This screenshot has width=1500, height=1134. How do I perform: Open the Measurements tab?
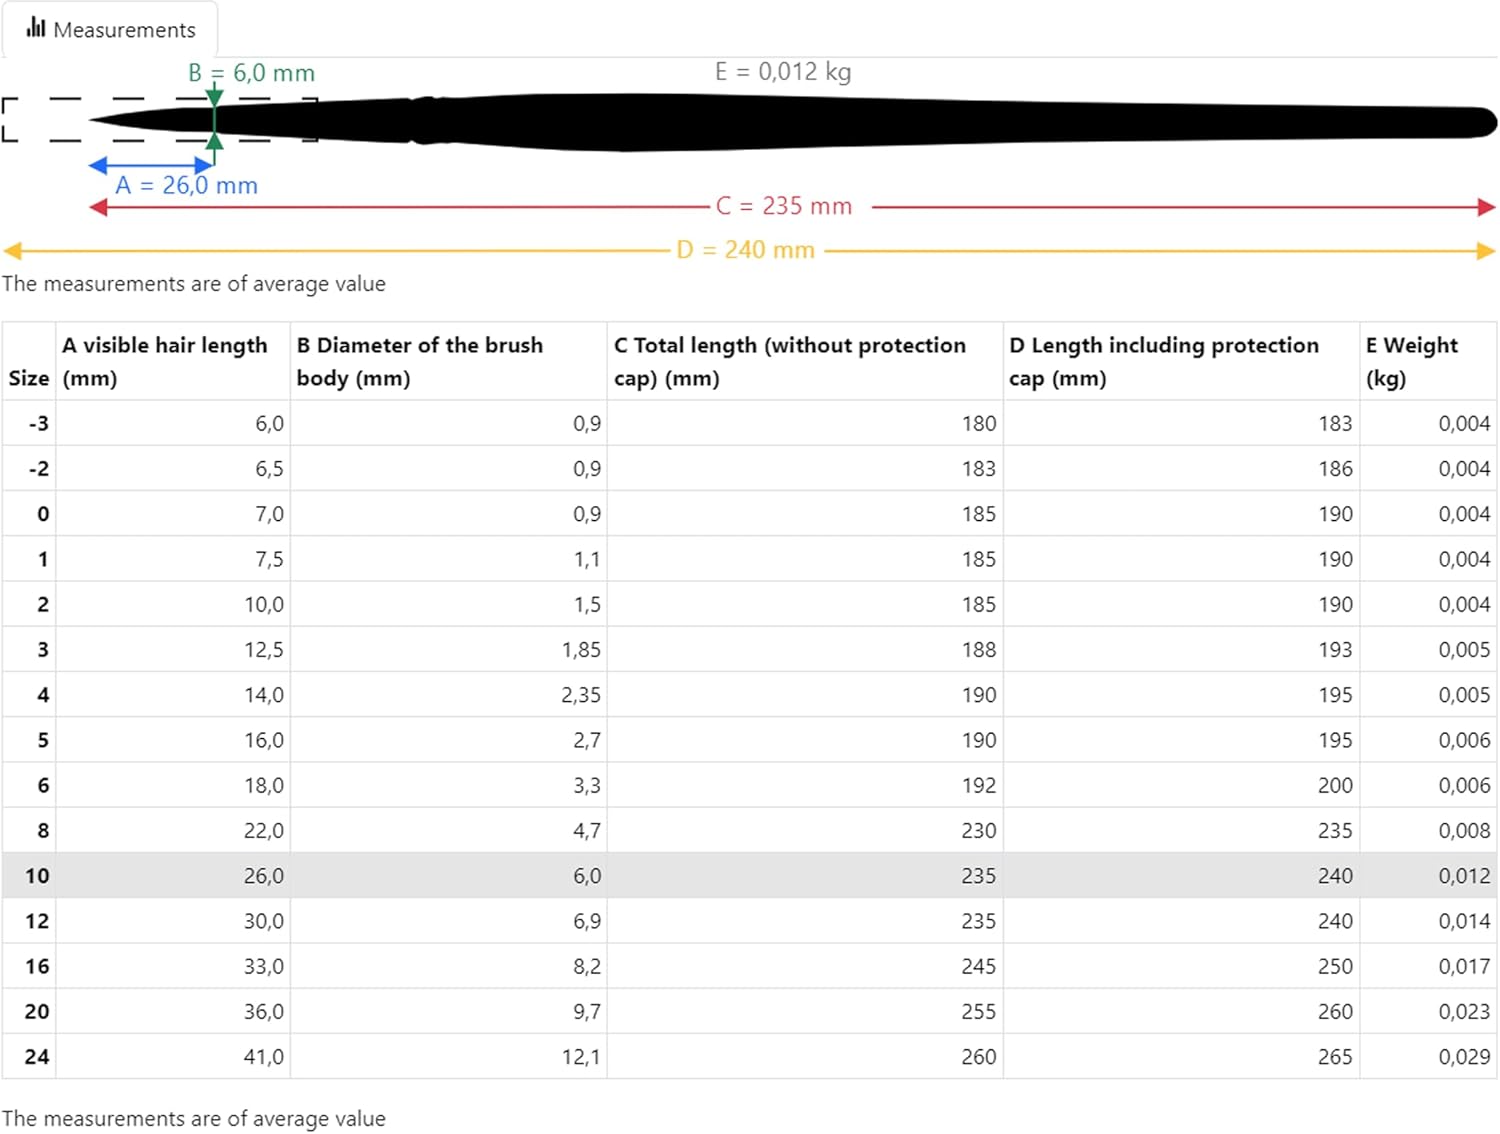pyautogui.click(x=110, y=29)
